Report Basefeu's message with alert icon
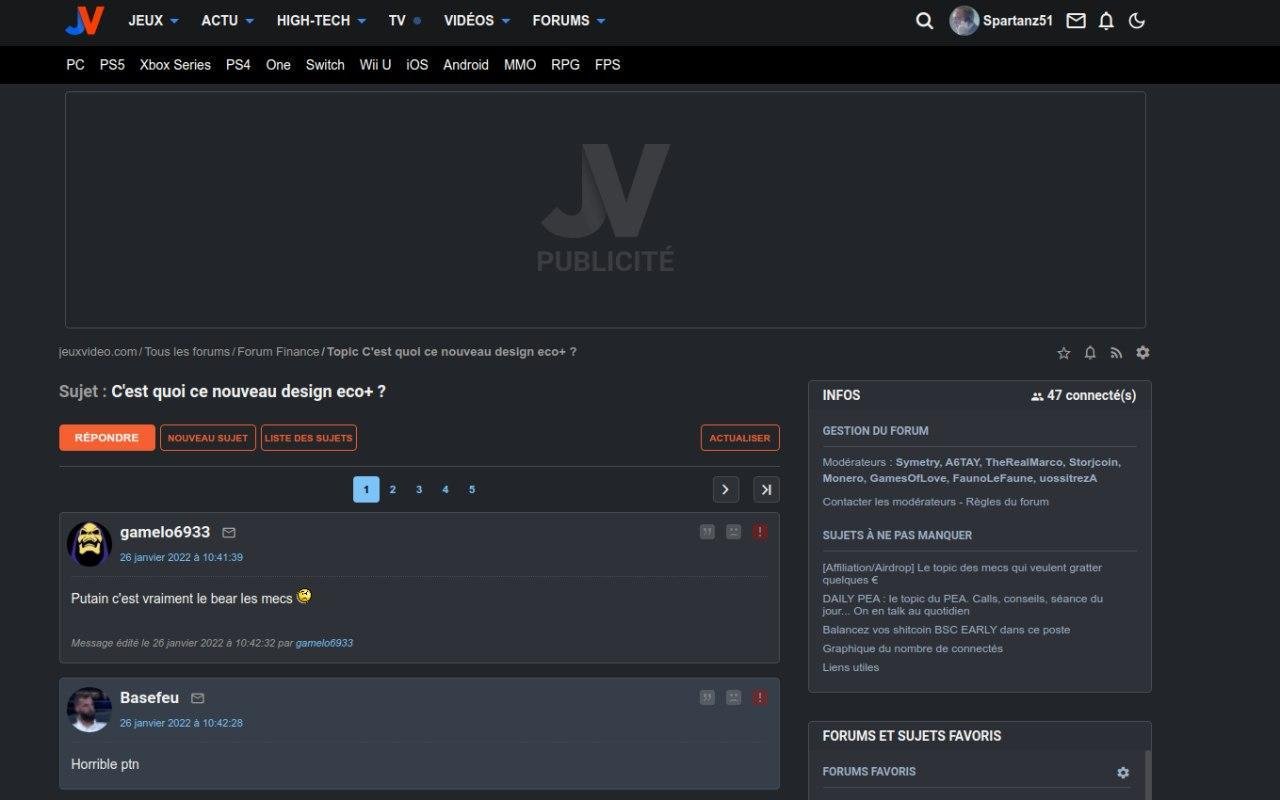The width and height of the screenshot is (1280, 800). (760, 697)
